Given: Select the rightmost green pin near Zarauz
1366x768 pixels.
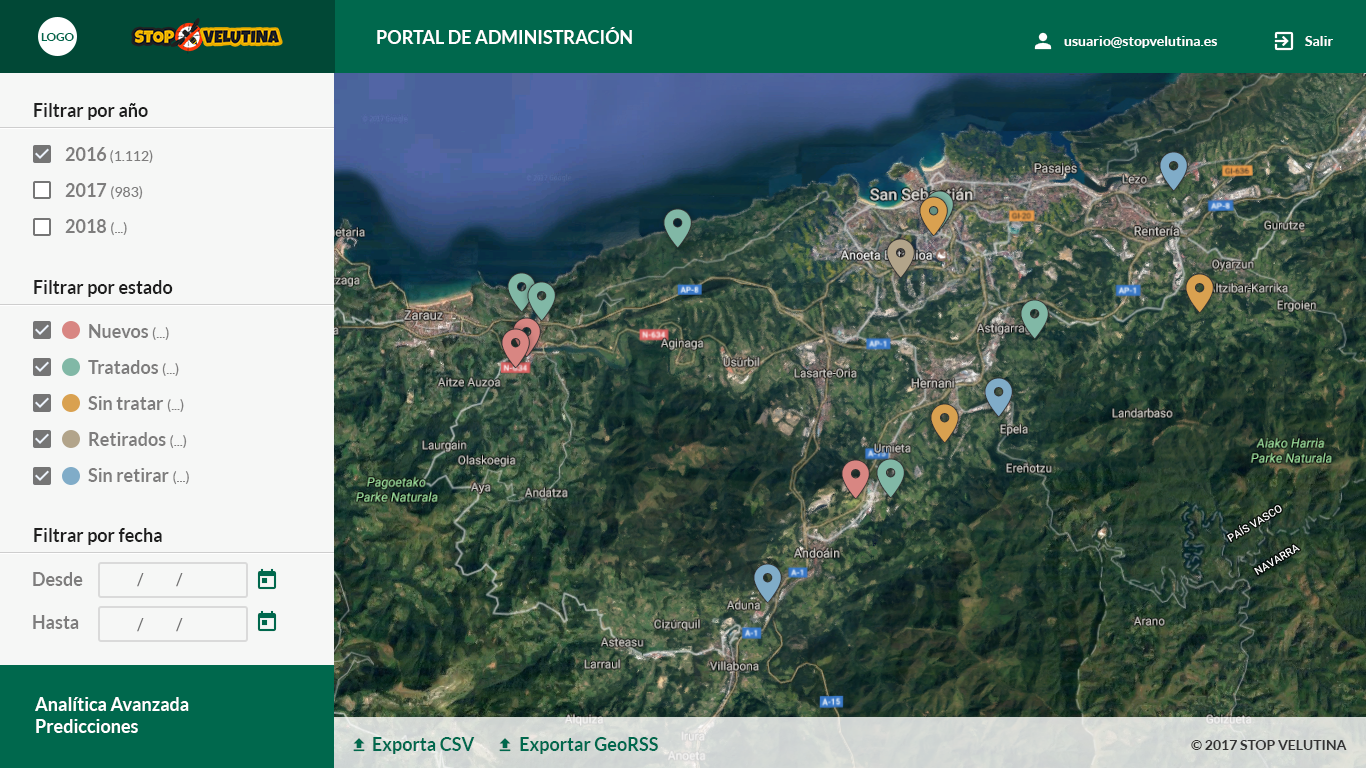Looking at the screenshot, I should [x=541, y=300].
